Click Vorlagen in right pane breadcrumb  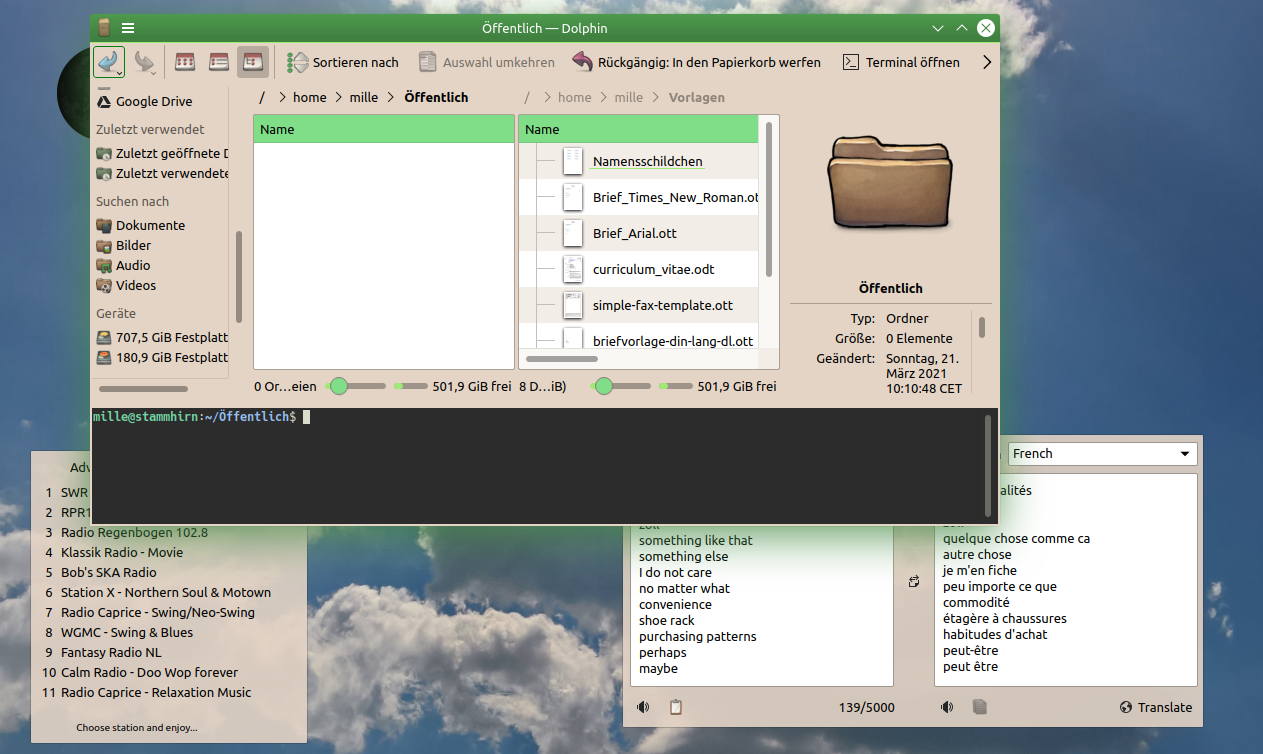(x=697, y=97)
